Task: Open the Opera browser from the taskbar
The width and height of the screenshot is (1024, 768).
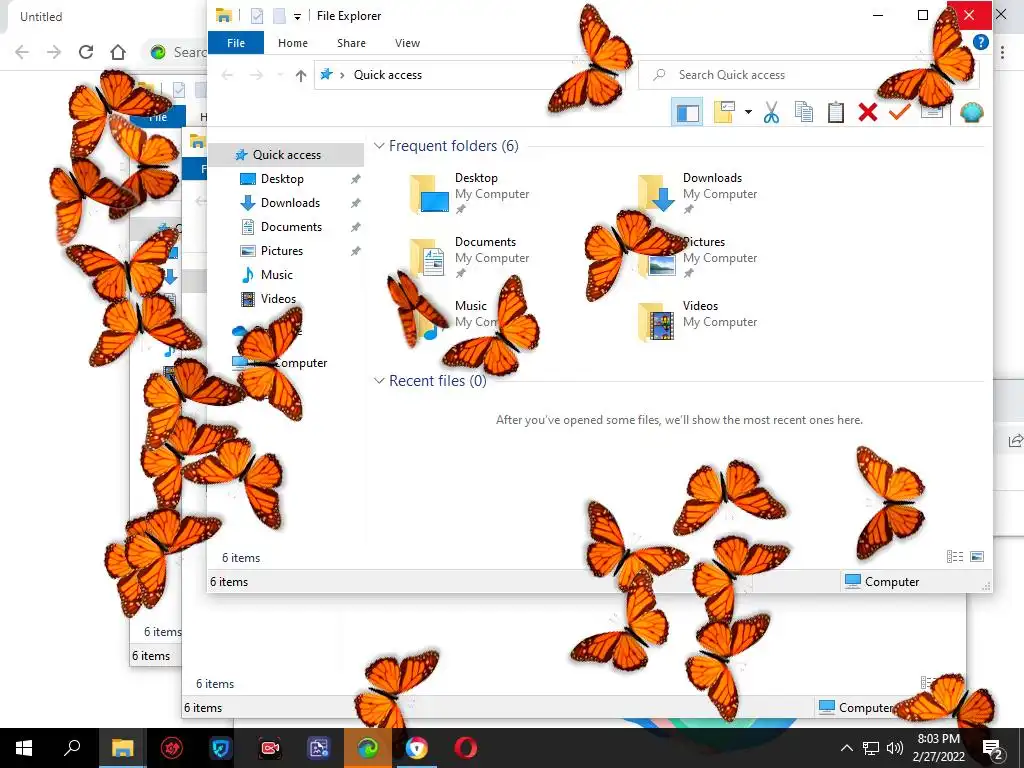Action: (x=466, y=747)
